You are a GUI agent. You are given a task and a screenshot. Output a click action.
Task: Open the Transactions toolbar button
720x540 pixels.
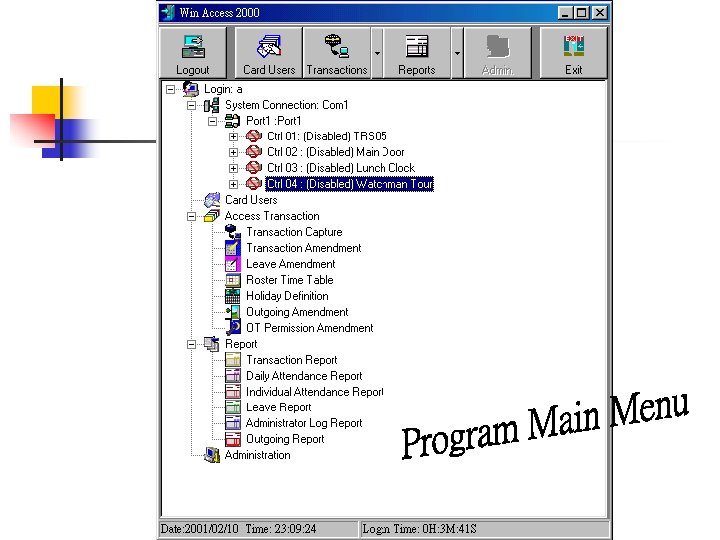click(x=337, y=53)
